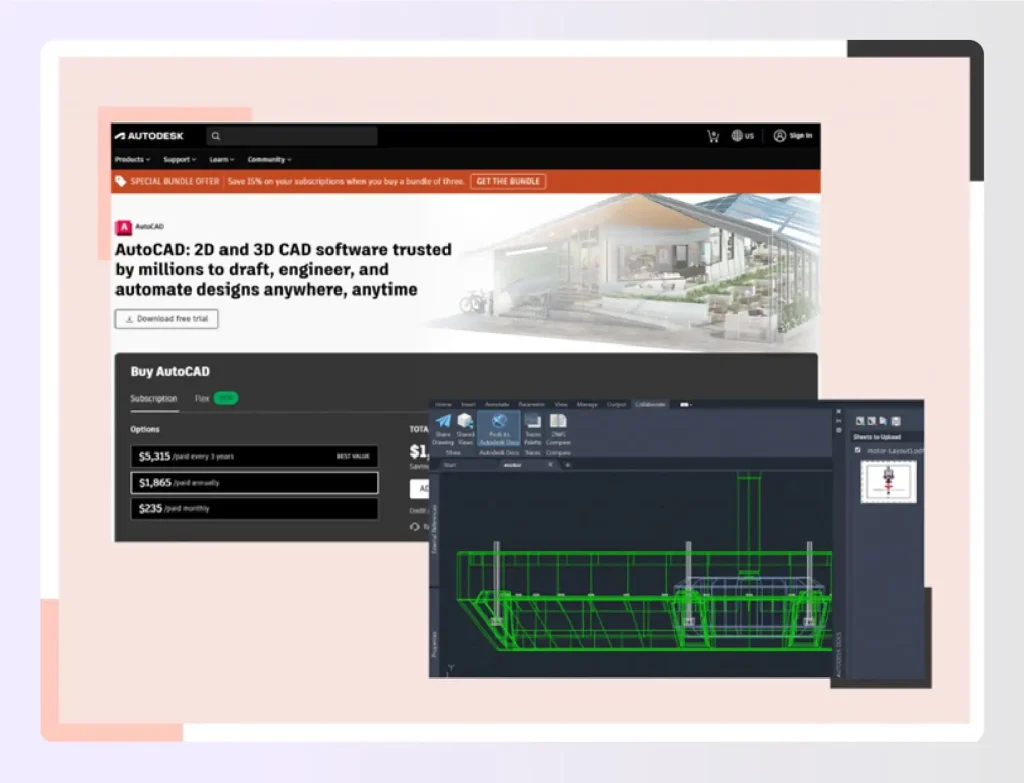
Task: Click the GET THE BUNDLE button
Action: click(508, 181)
